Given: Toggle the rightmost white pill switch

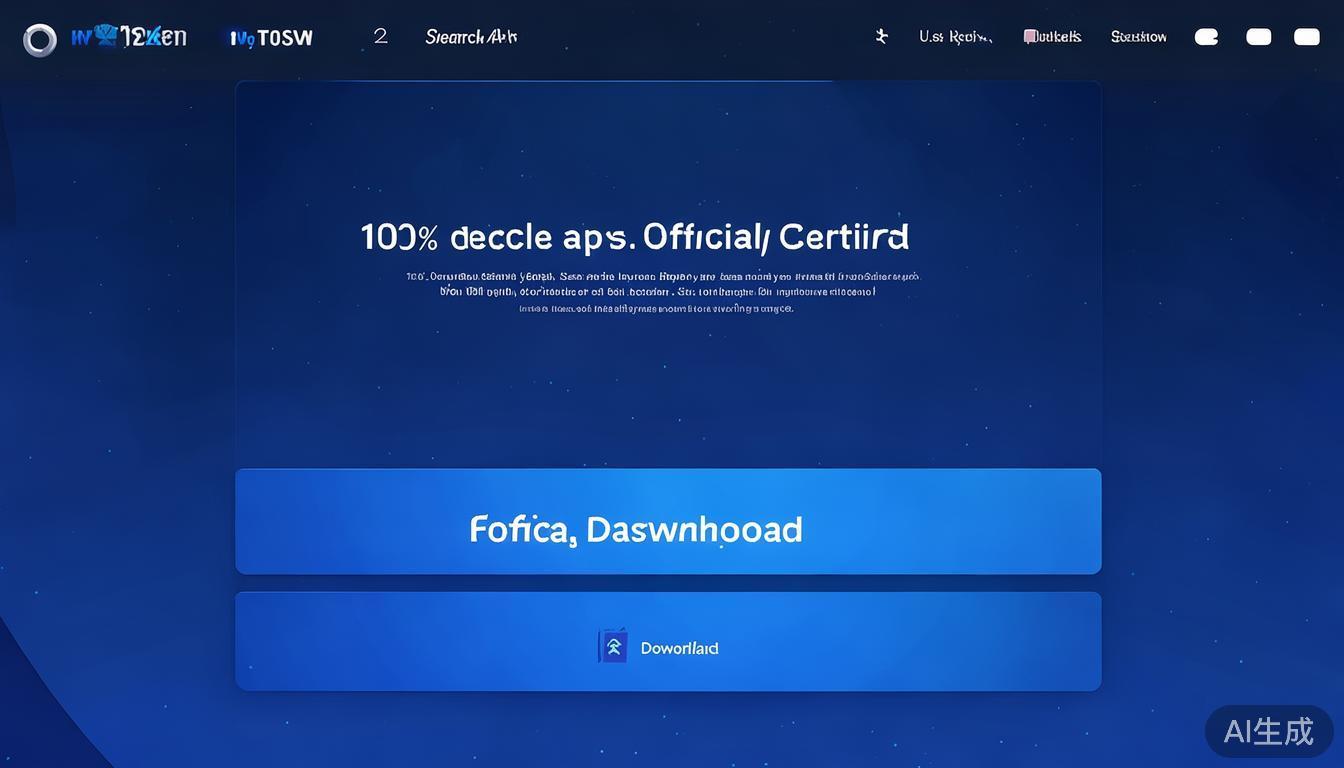Looking at the screenshot, I should tap(1307, 37).
